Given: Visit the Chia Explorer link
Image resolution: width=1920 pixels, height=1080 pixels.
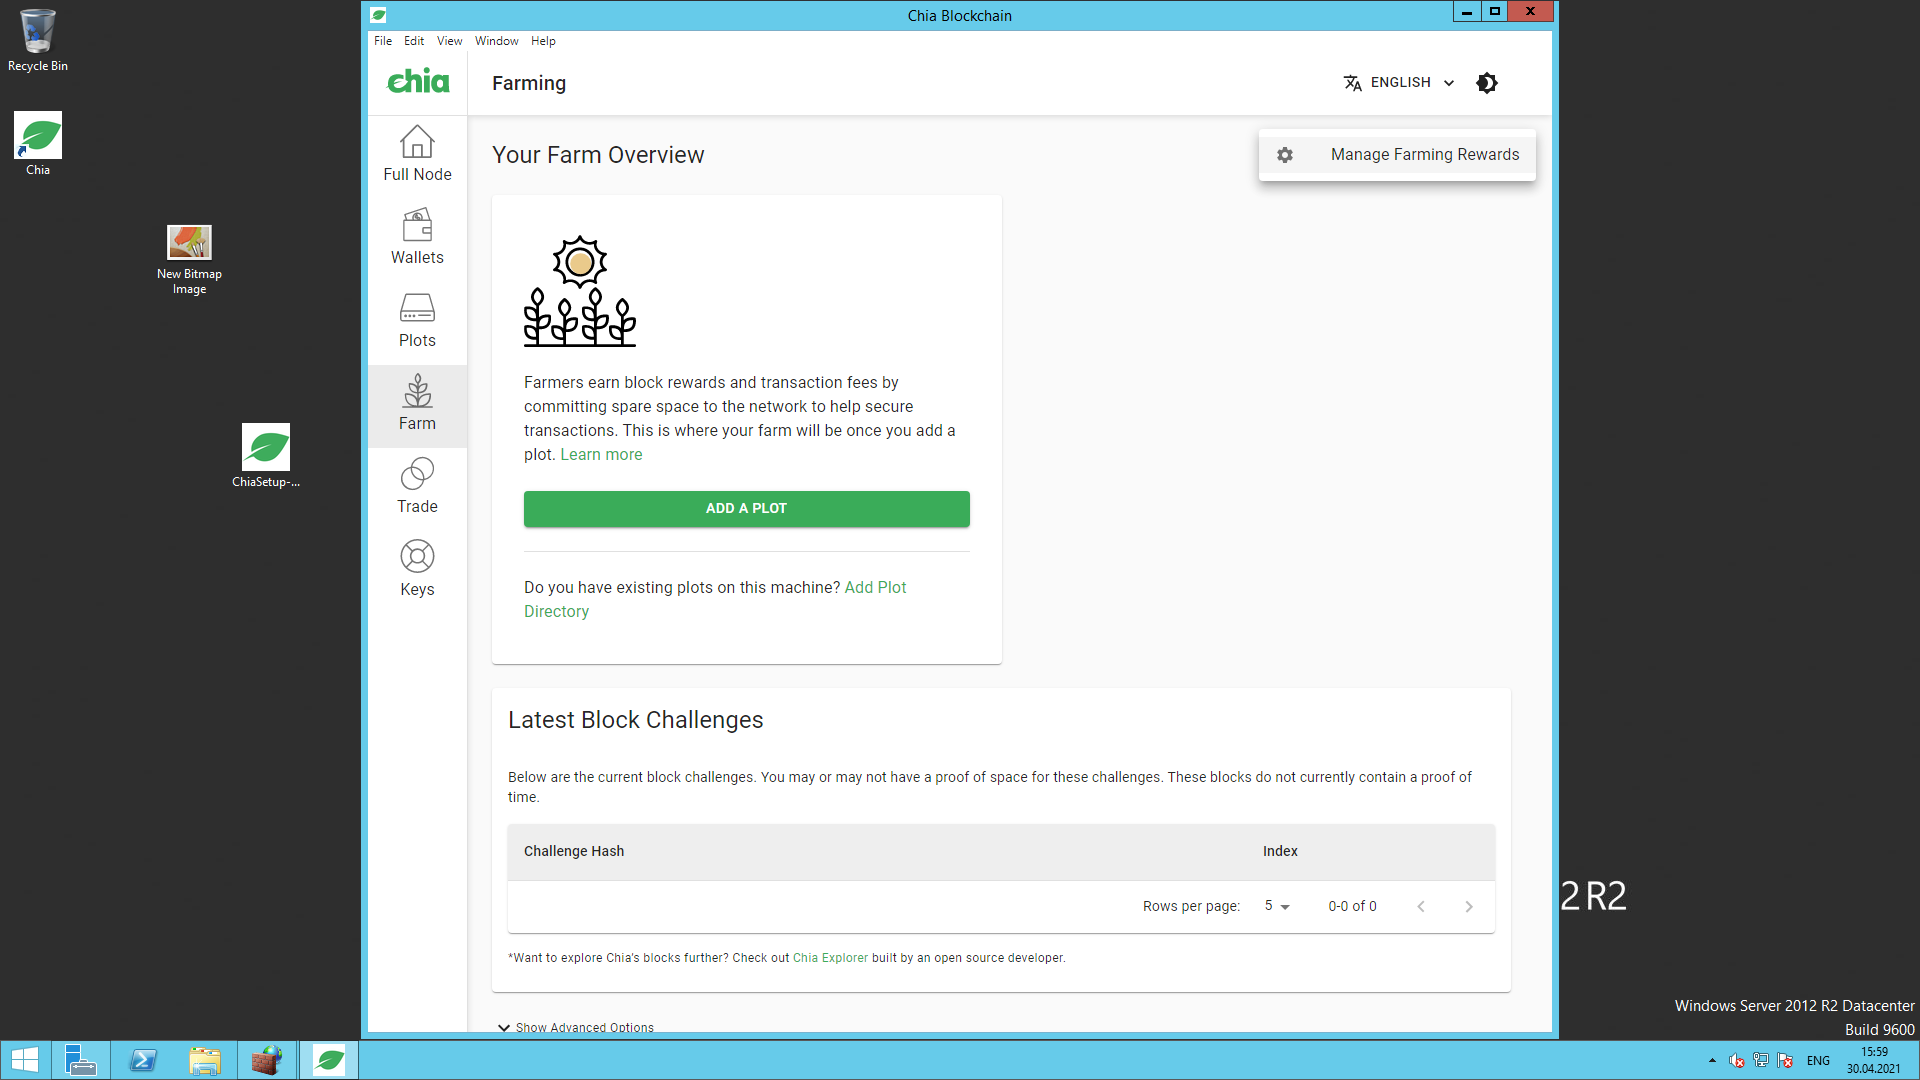Looking at the screenshot, I should (830, 958).
